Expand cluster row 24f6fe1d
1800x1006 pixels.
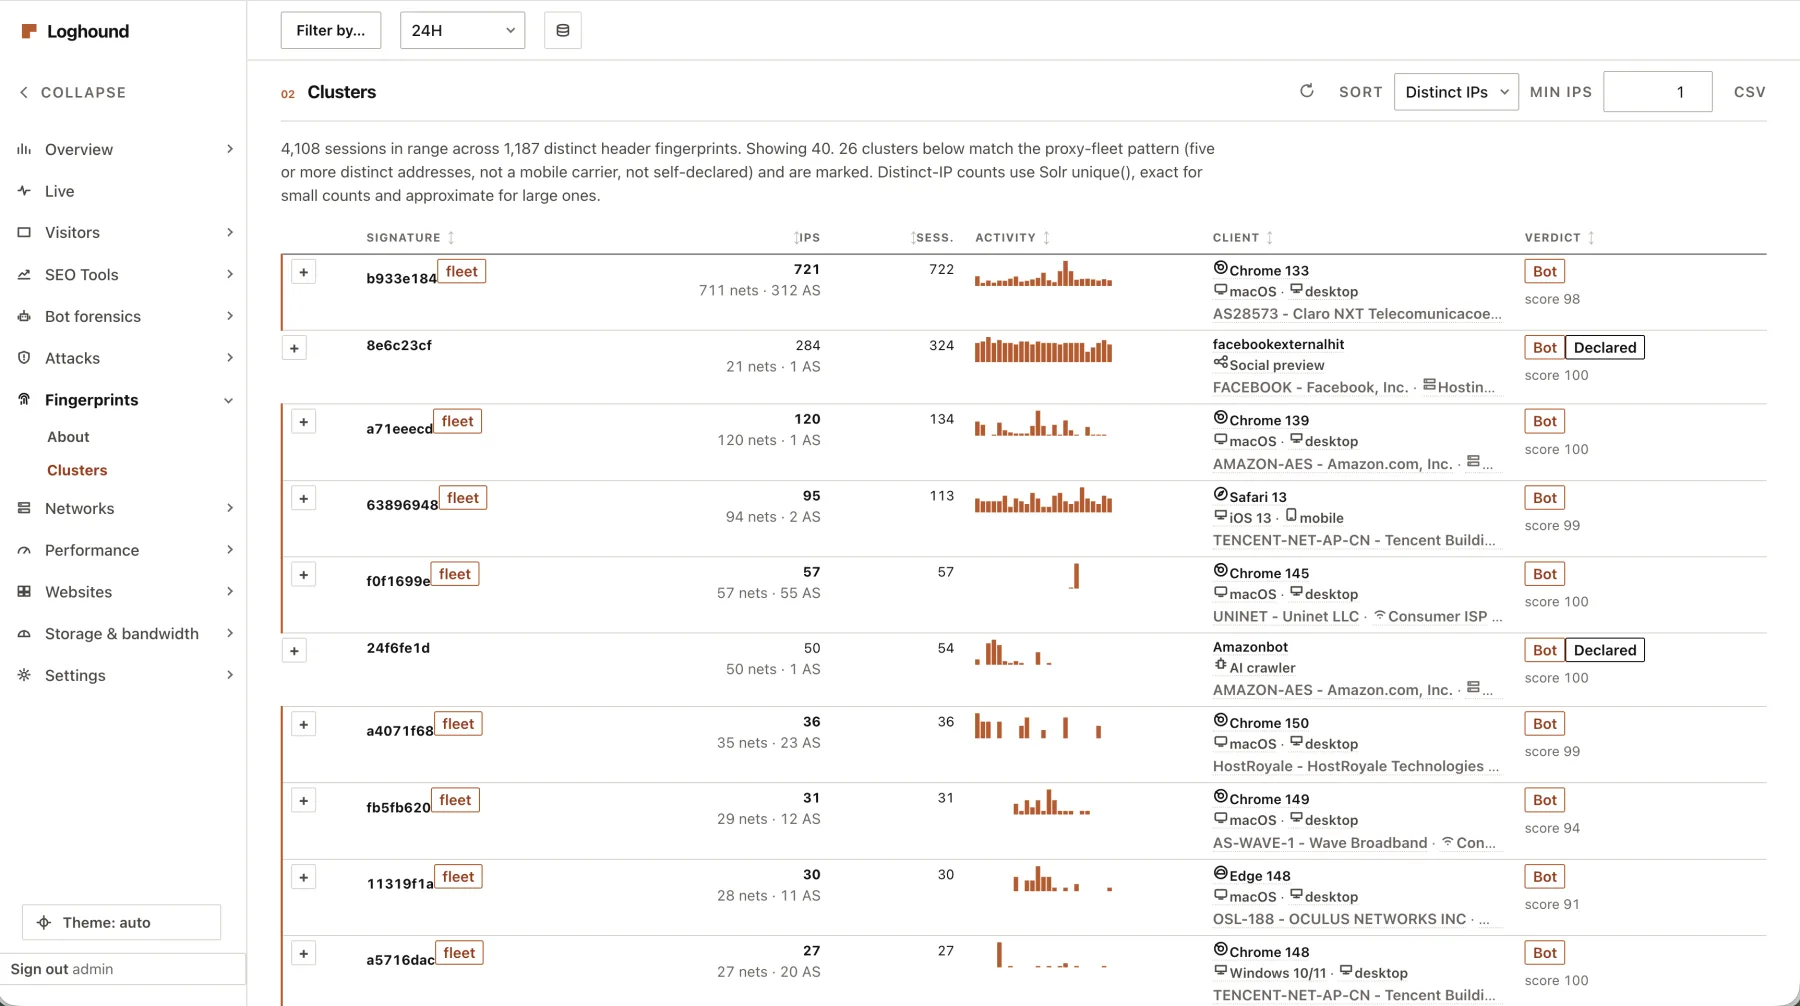(294, 651)
